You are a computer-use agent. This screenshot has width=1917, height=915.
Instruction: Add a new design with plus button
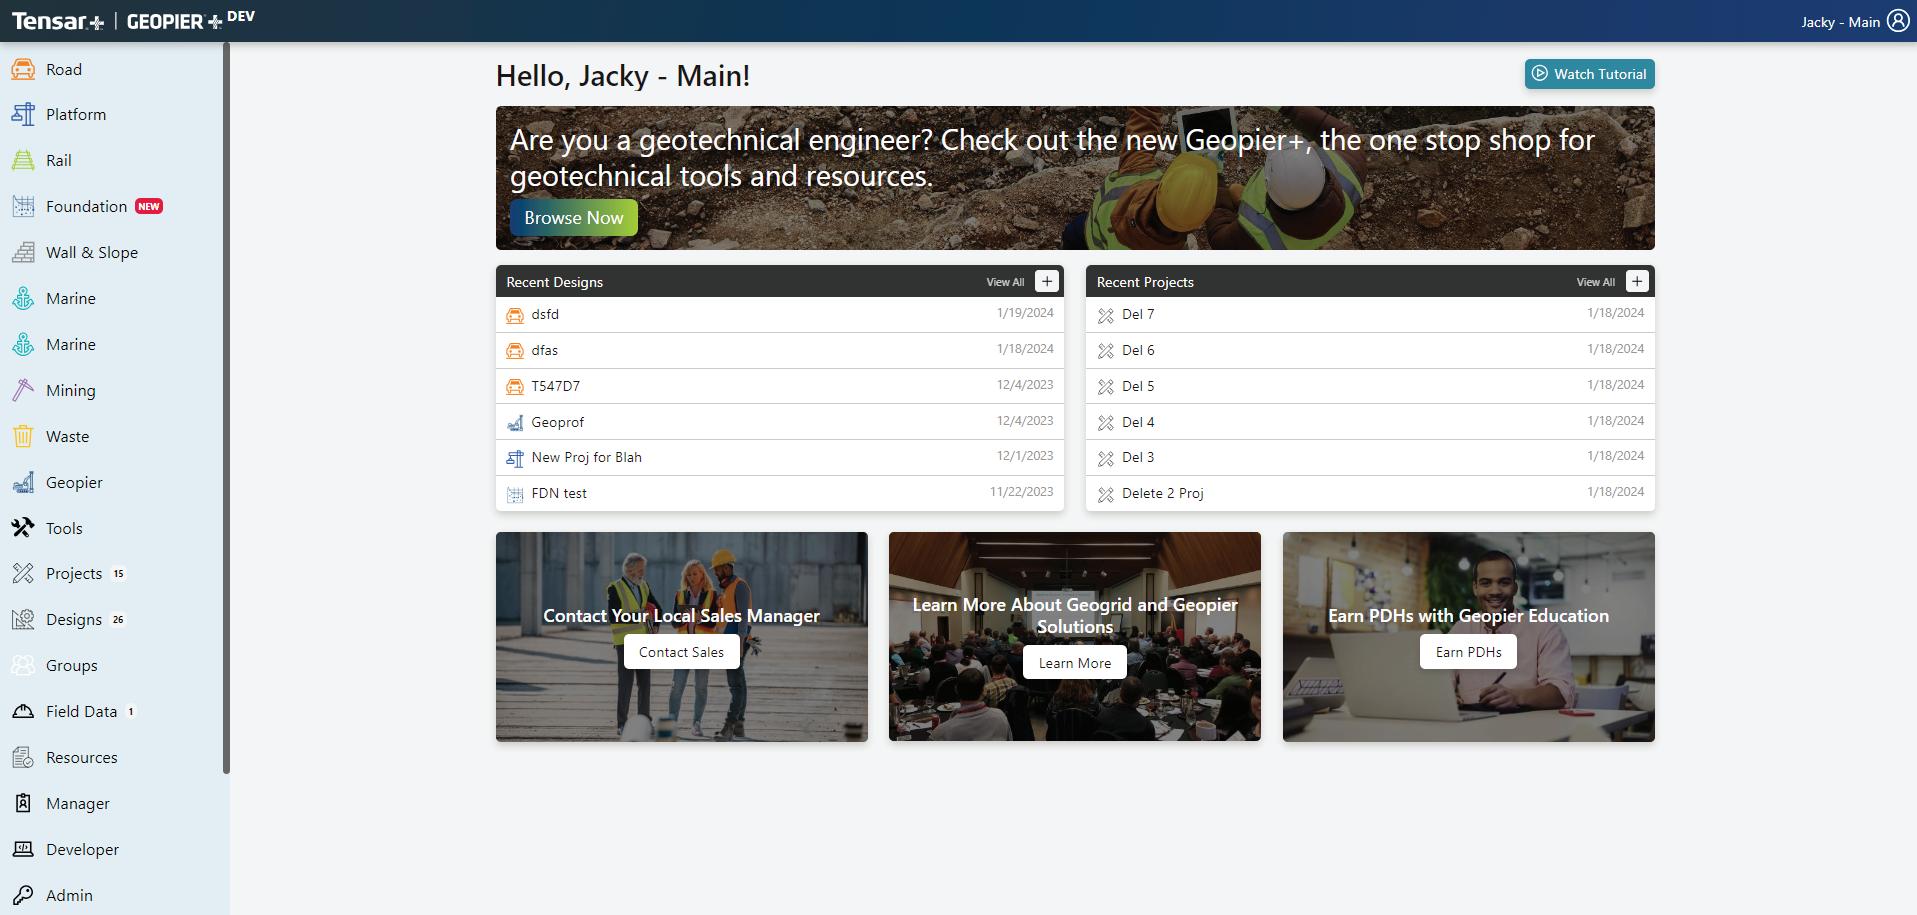click(1047, 281)
